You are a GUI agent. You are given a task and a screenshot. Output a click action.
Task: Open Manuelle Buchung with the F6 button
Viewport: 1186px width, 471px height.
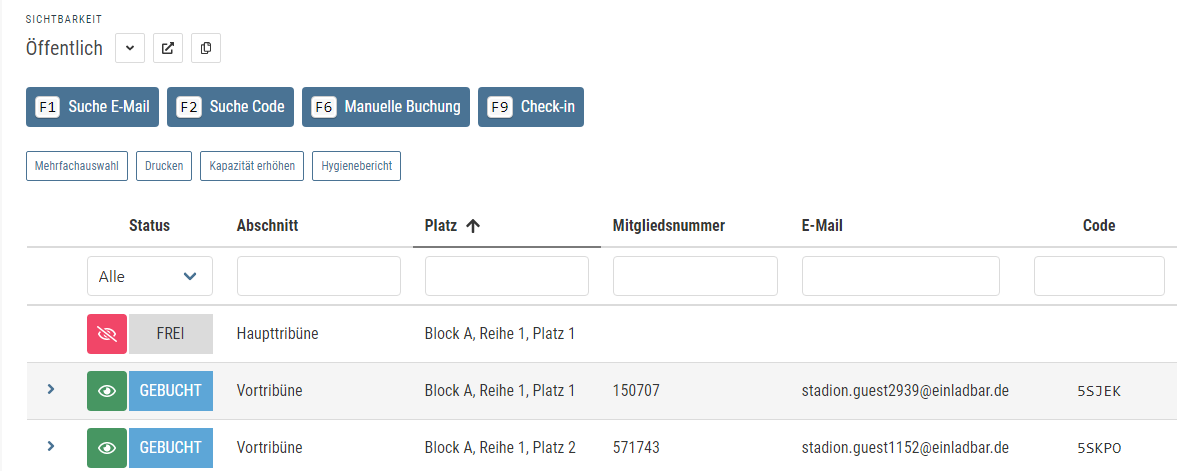386,107
